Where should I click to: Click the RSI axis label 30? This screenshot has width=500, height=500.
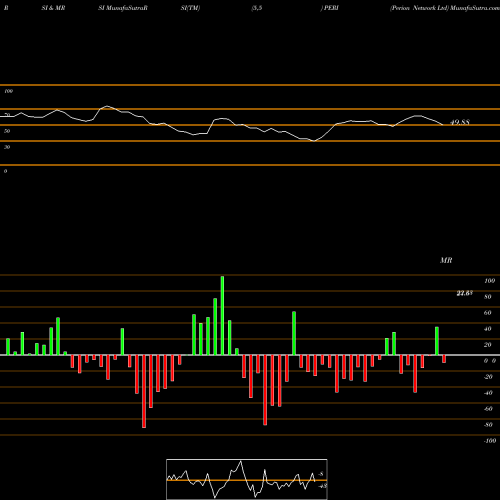pyautogui.click(x=7, y=147)
